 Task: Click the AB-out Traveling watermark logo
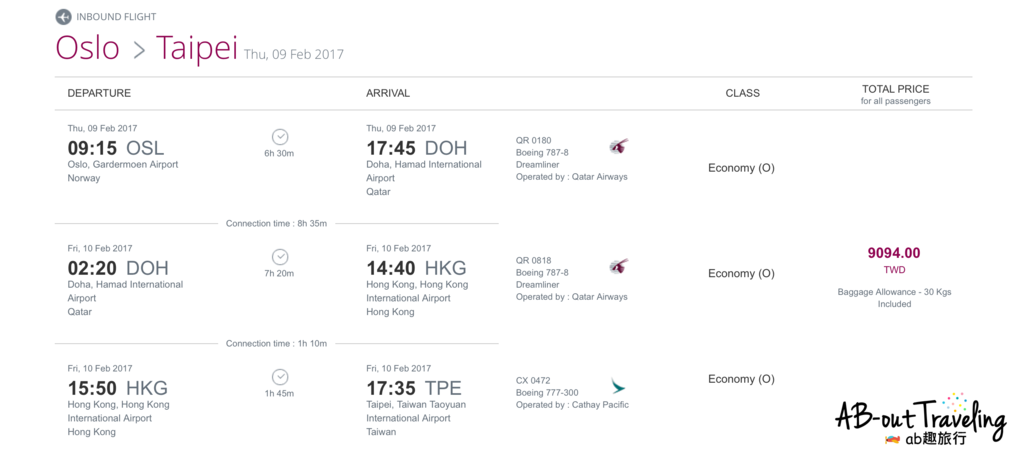[x=921, y=418]
